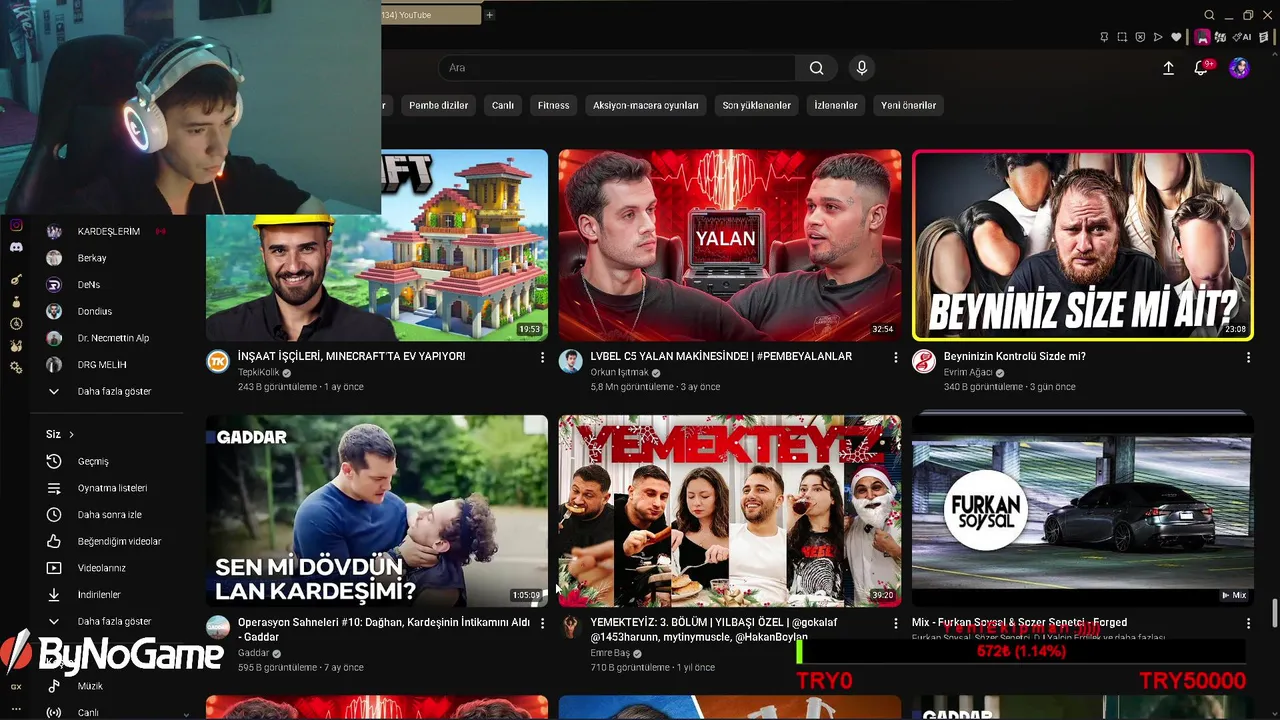Select the Aksiyon-macera oyunları chip
The height and width of the screenshot is (720, 1280).
point(646,105)
